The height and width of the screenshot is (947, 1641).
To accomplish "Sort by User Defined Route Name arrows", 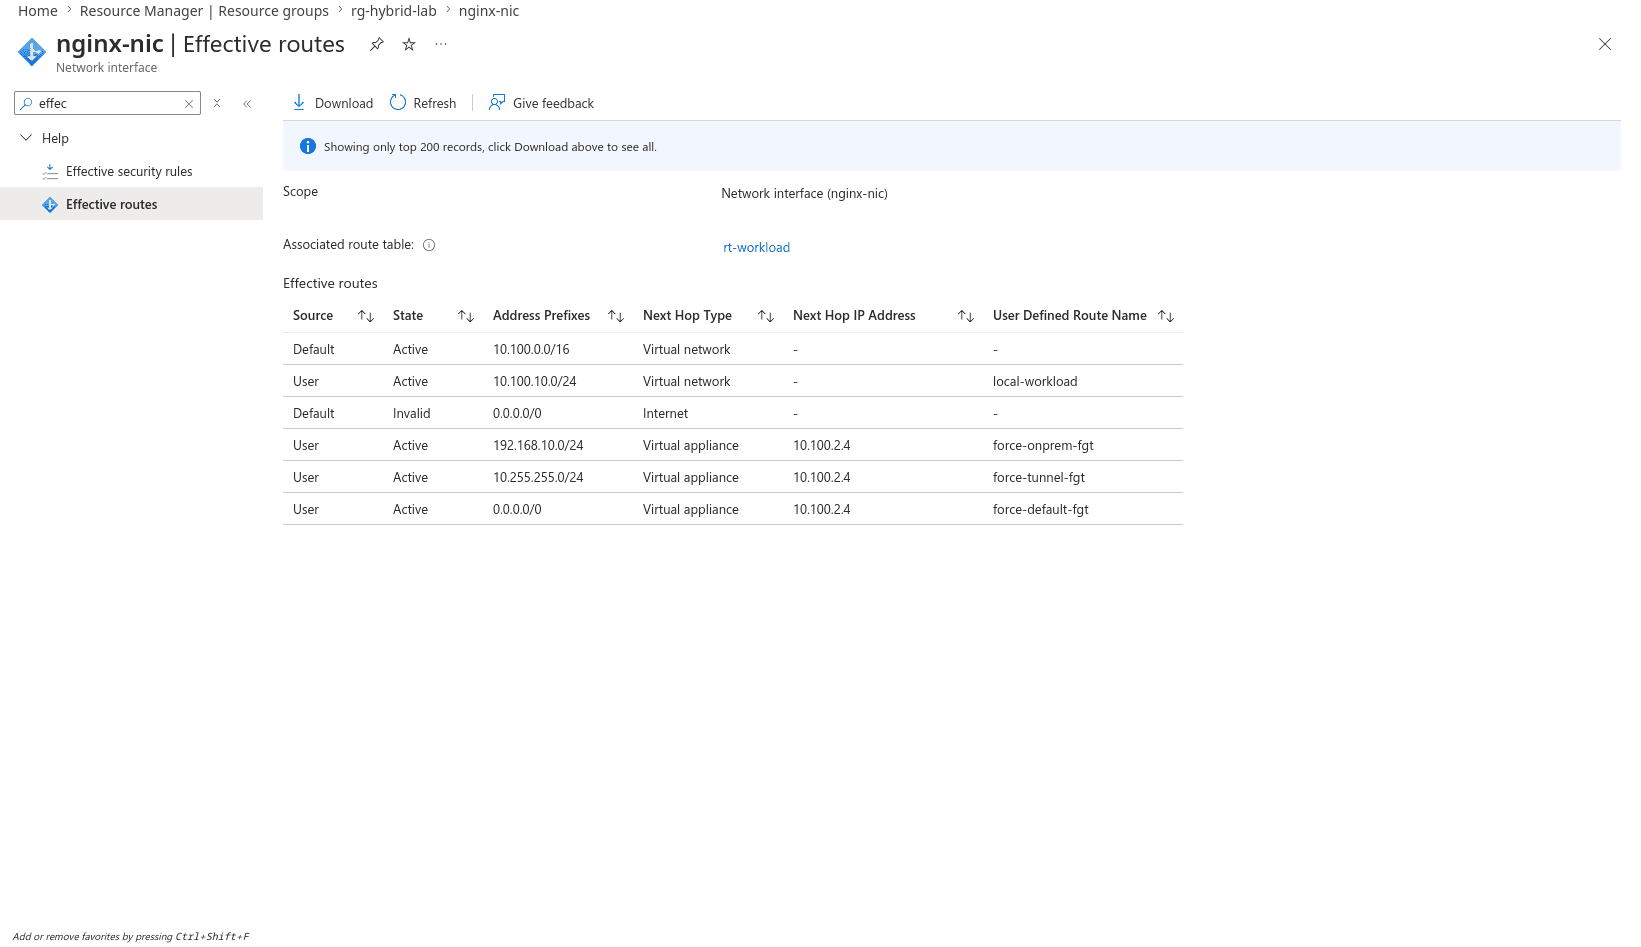I will 1166,316.
